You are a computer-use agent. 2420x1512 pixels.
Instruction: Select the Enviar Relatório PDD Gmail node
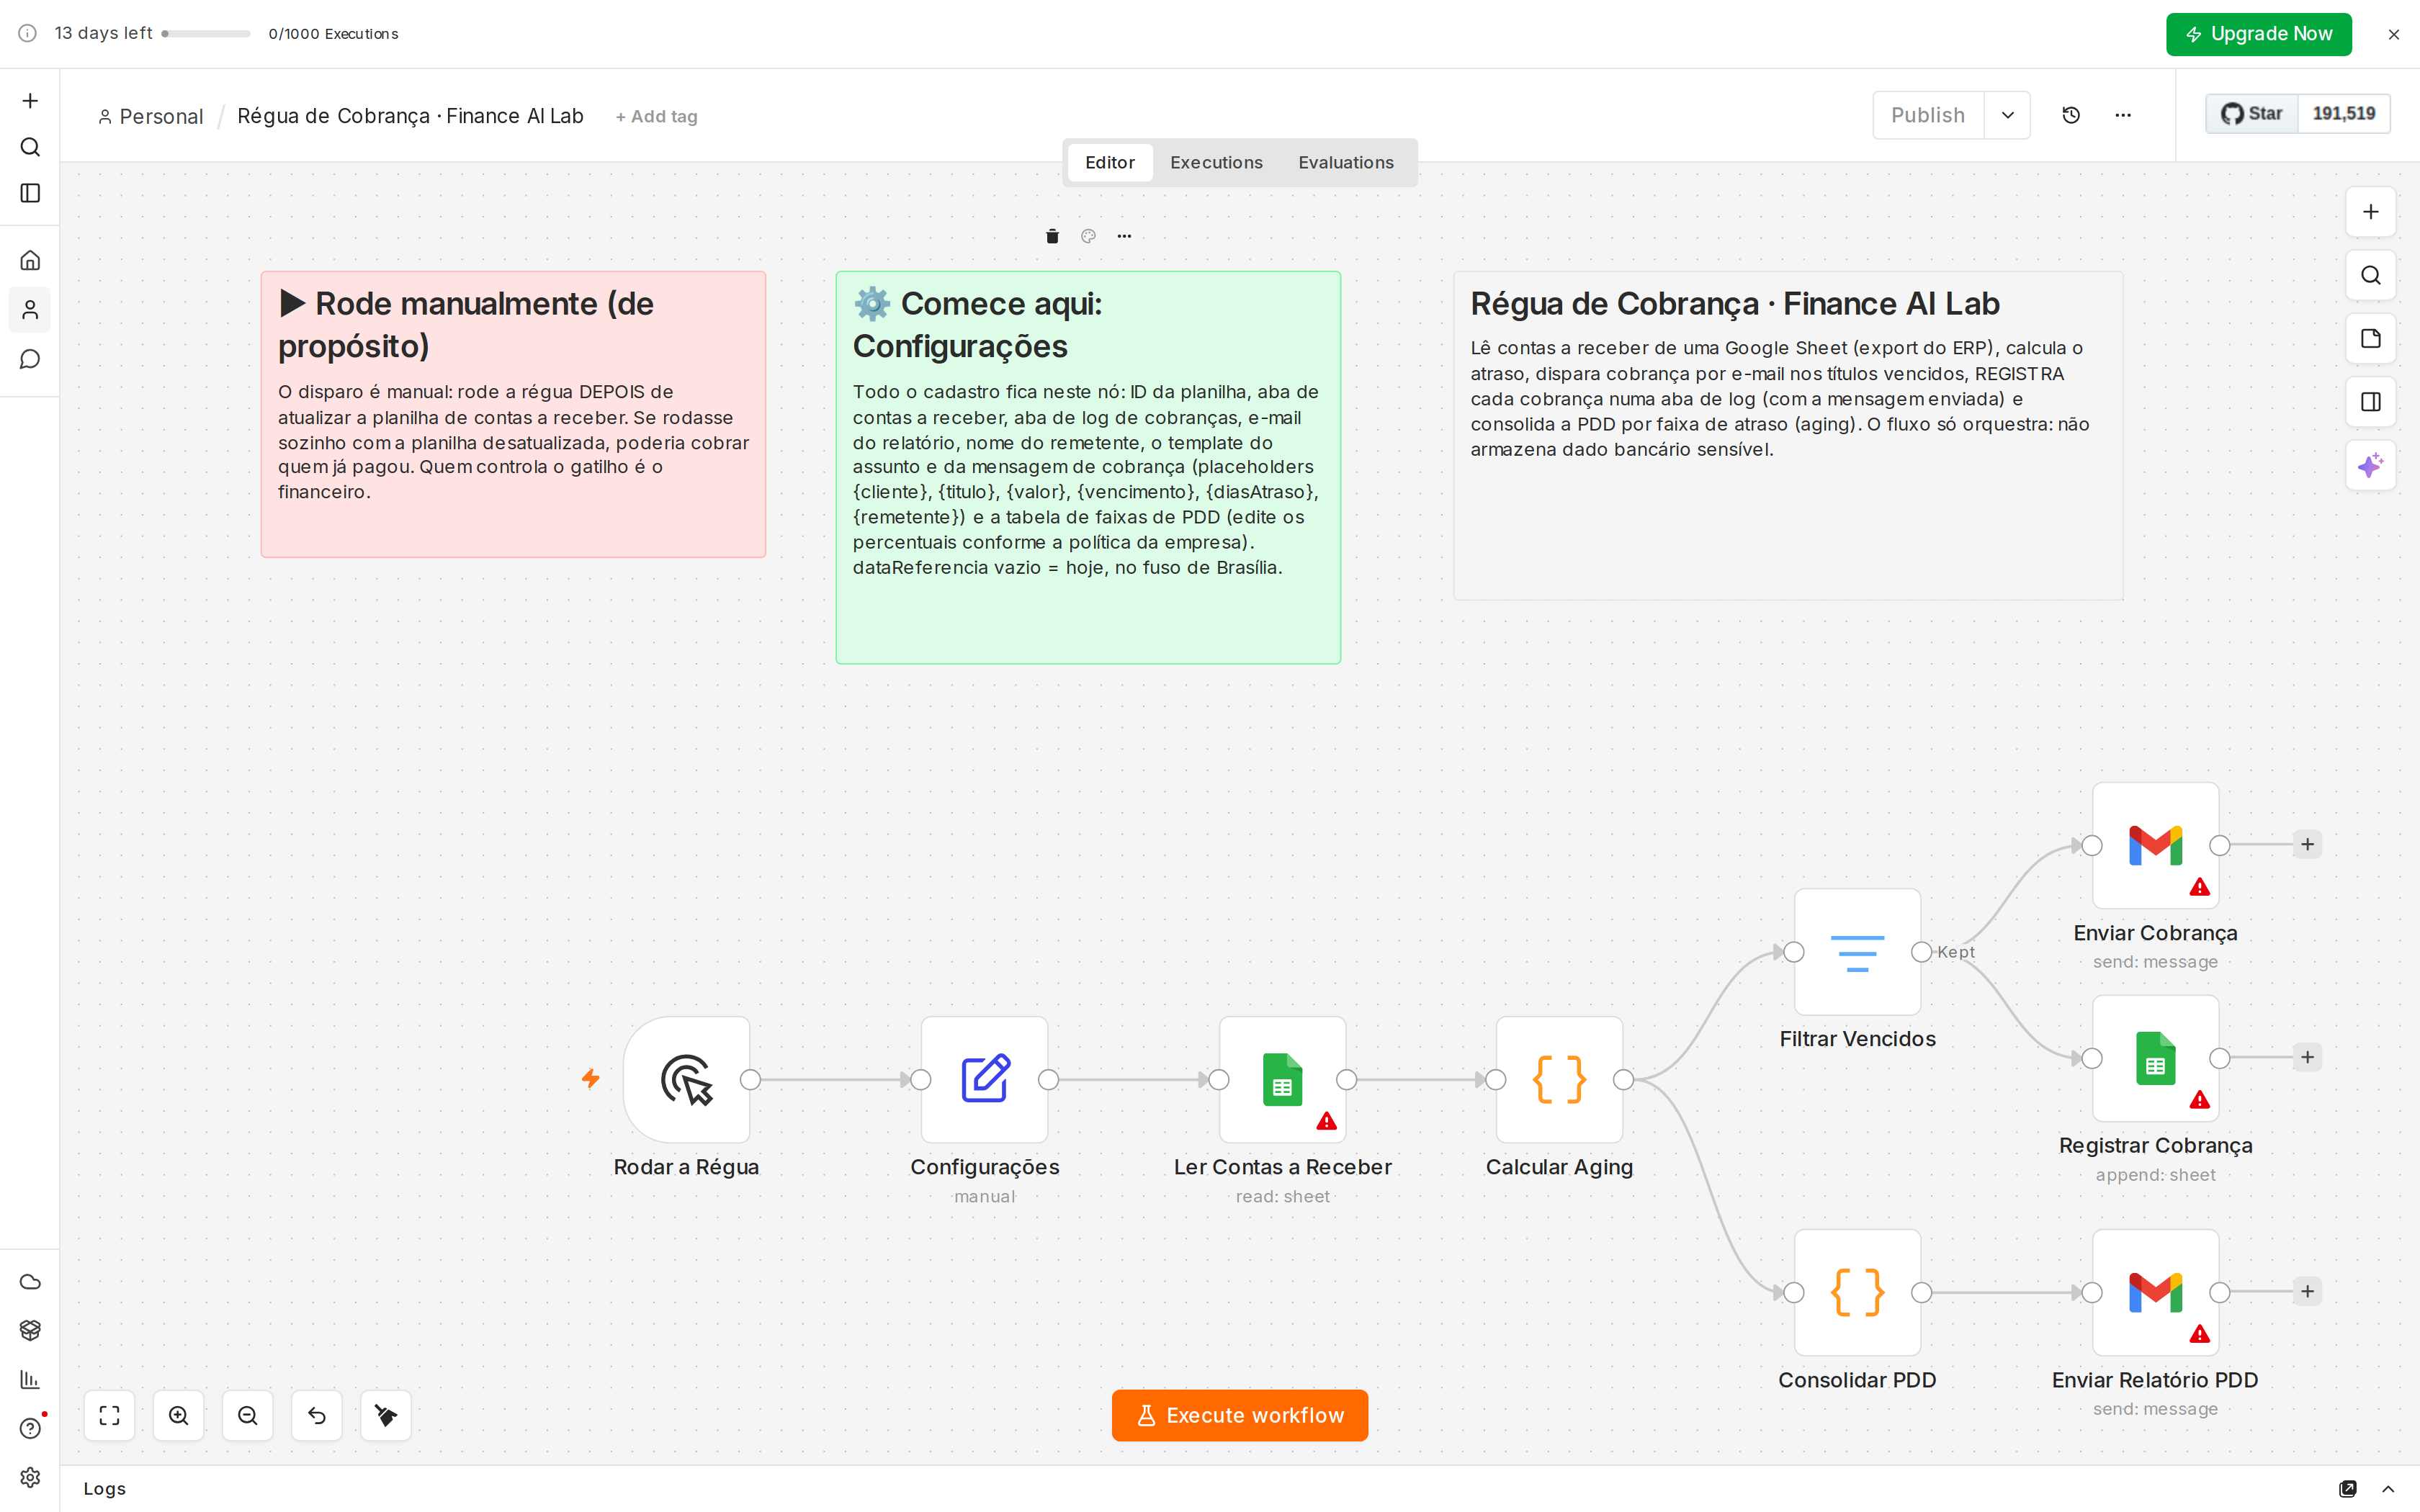2155,1292
